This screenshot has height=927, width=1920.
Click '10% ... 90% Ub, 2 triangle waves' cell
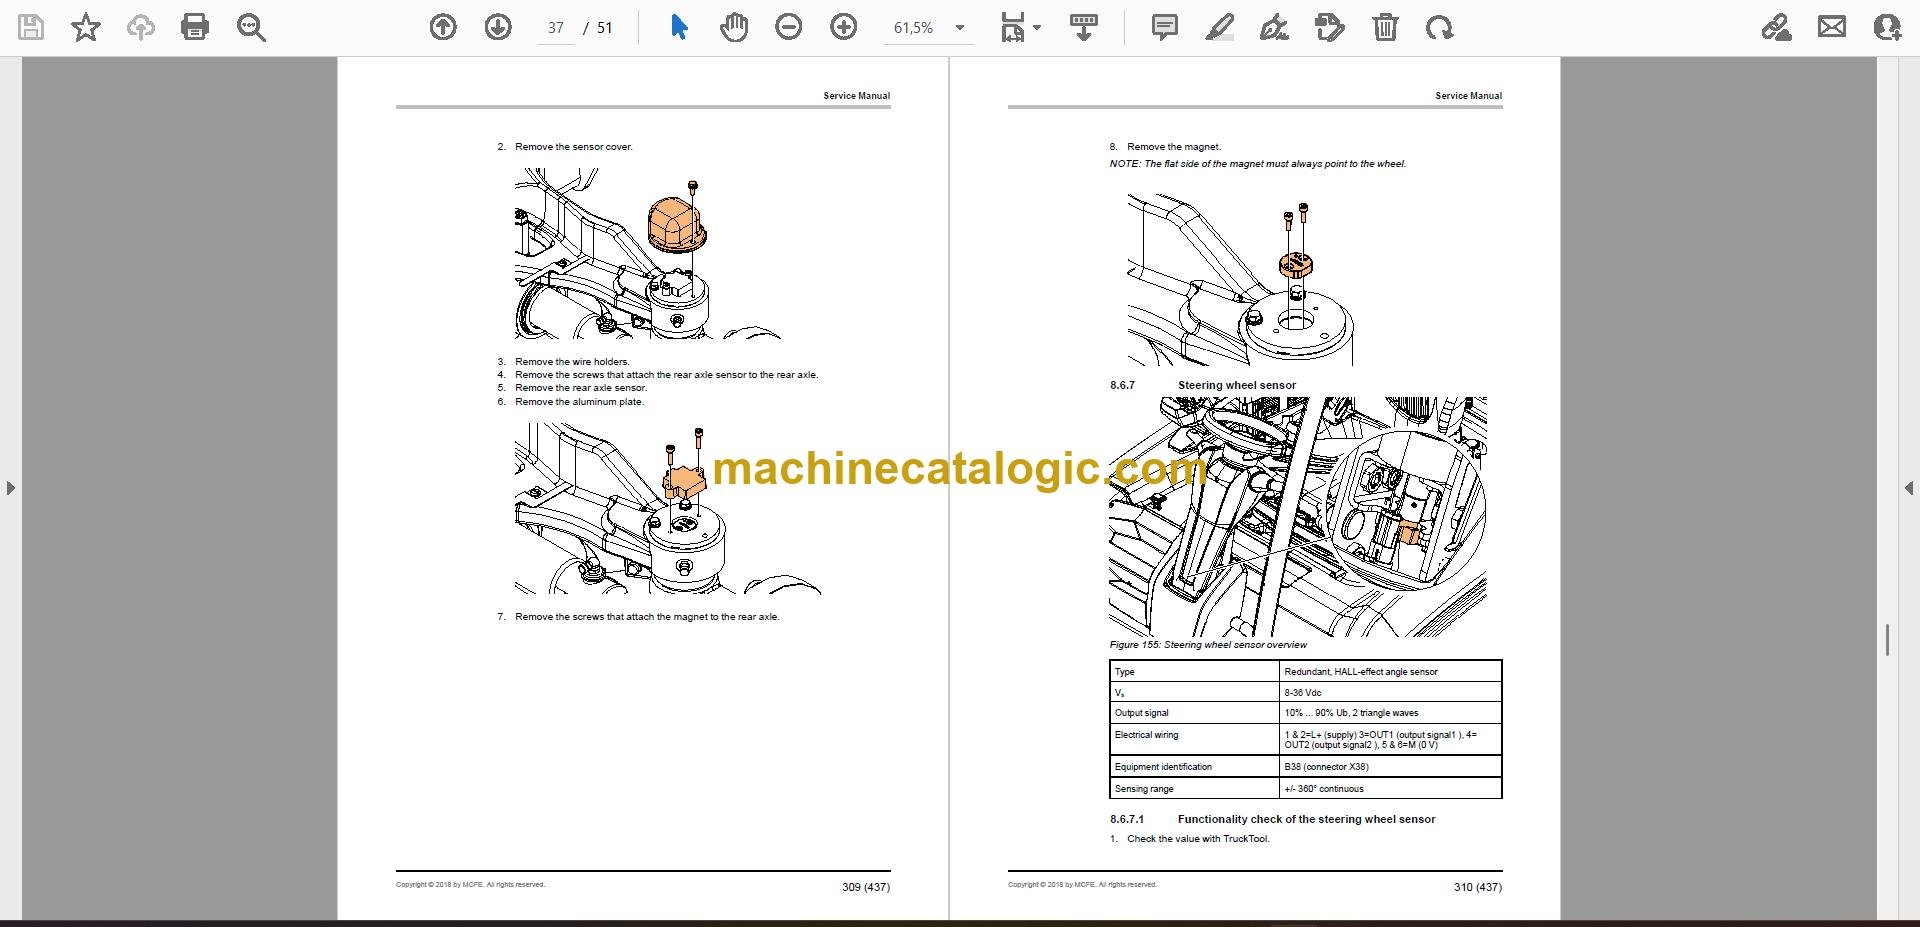[1391, 713]
